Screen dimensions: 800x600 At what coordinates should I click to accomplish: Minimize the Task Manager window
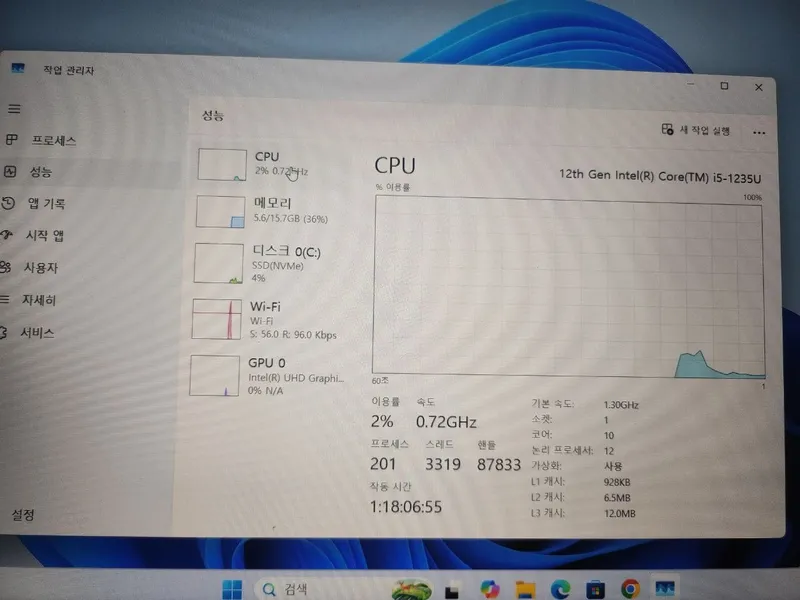click(690, 84)
